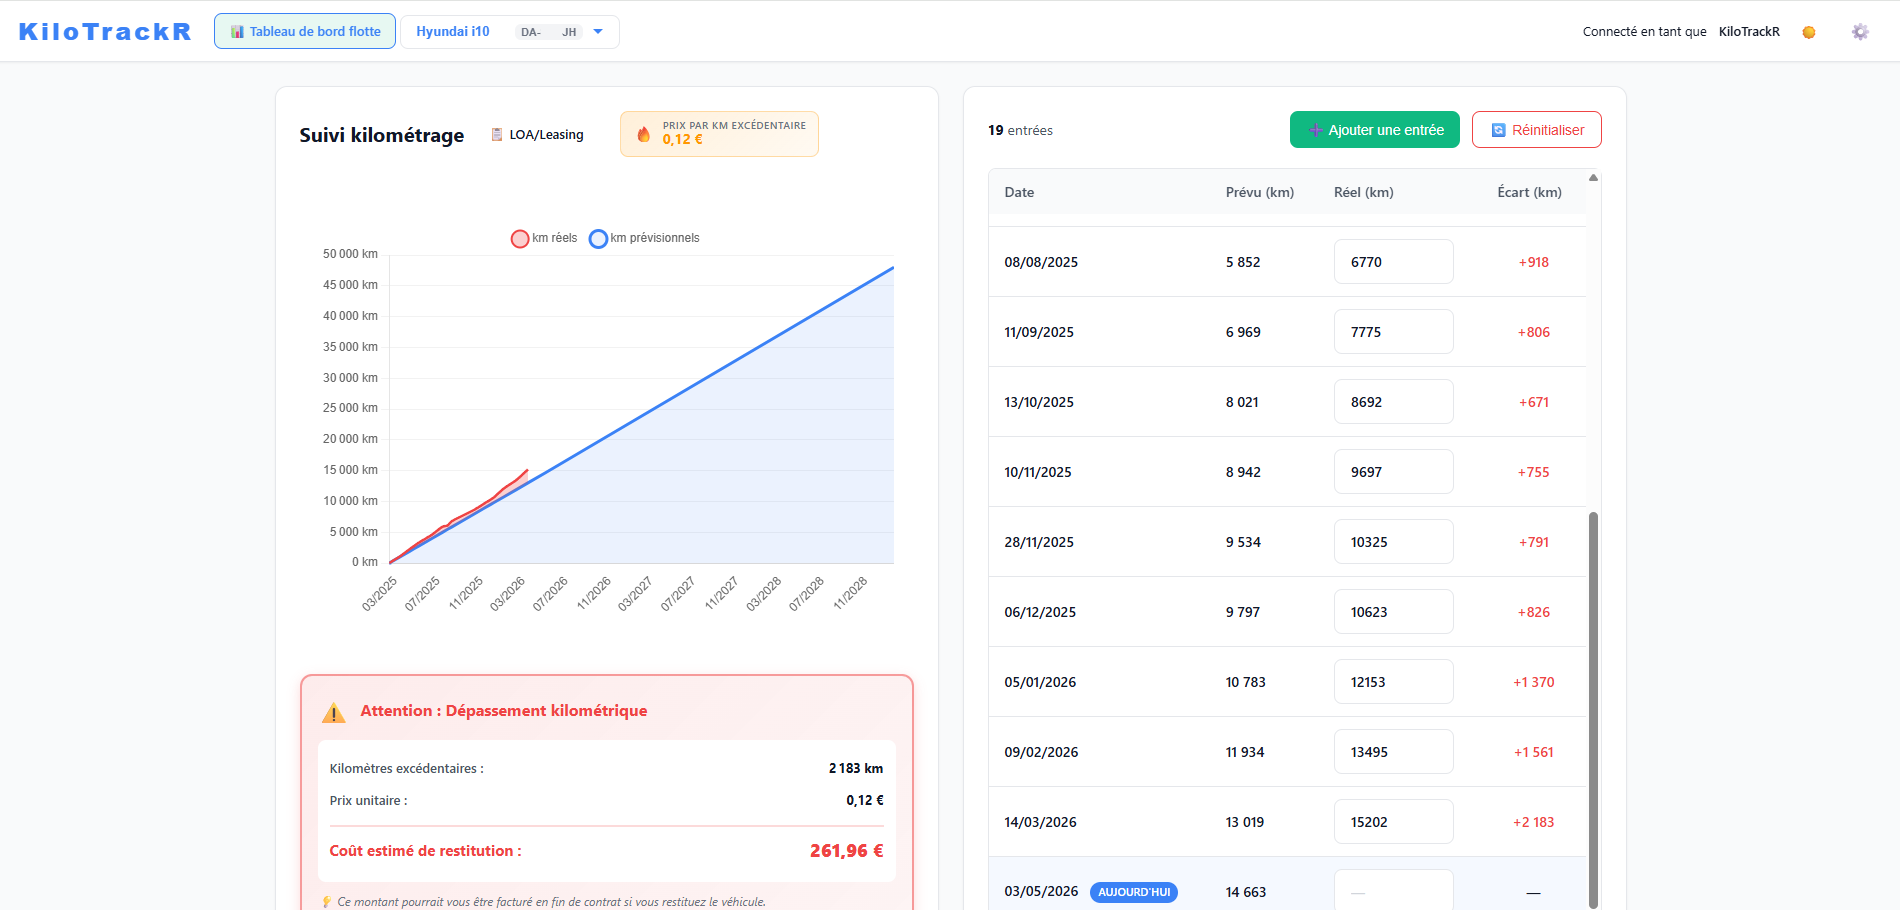Screen dimensions: 1900x910
Task: Toggle the km réels legend series
Action: [x=544, y=238]
